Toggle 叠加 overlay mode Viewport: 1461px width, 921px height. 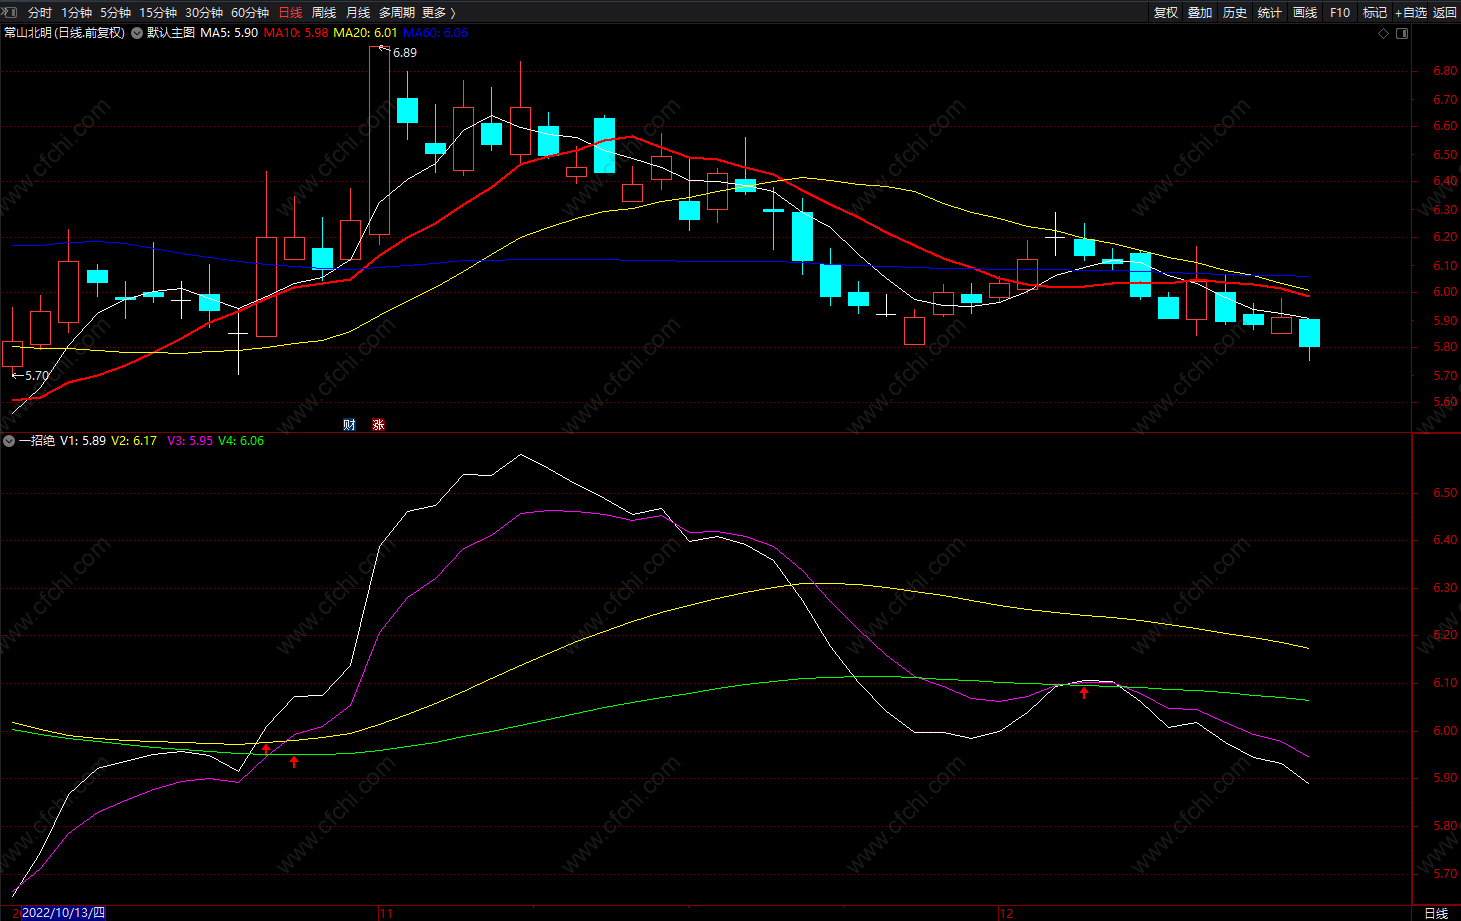[x=1200, y=12]
